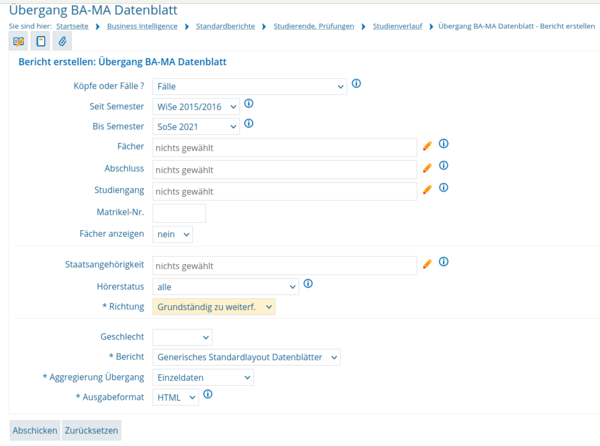Open Seit Semester dropdown WiSe 2015/2016
The image size is (600, 446).
coord(196,107)
